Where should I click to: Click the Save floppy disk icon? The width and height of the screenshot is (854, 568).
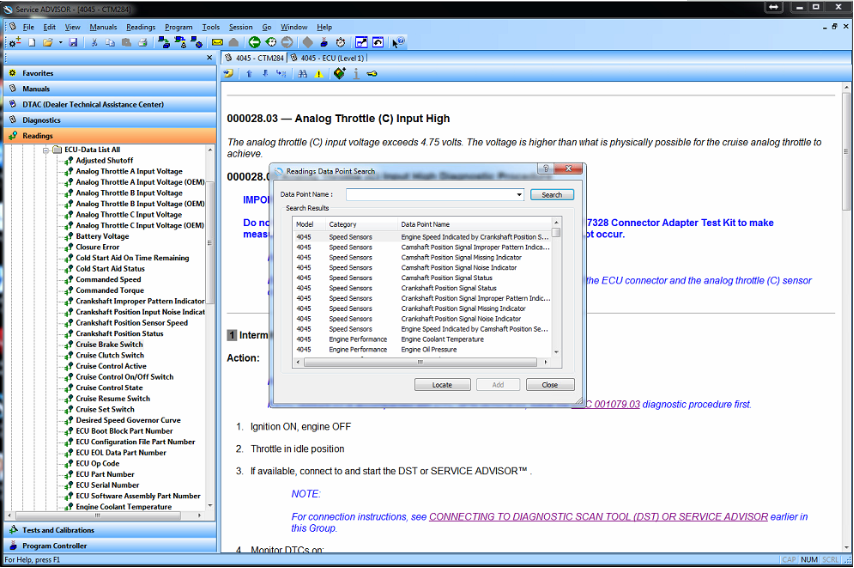[x=73, y=42]
